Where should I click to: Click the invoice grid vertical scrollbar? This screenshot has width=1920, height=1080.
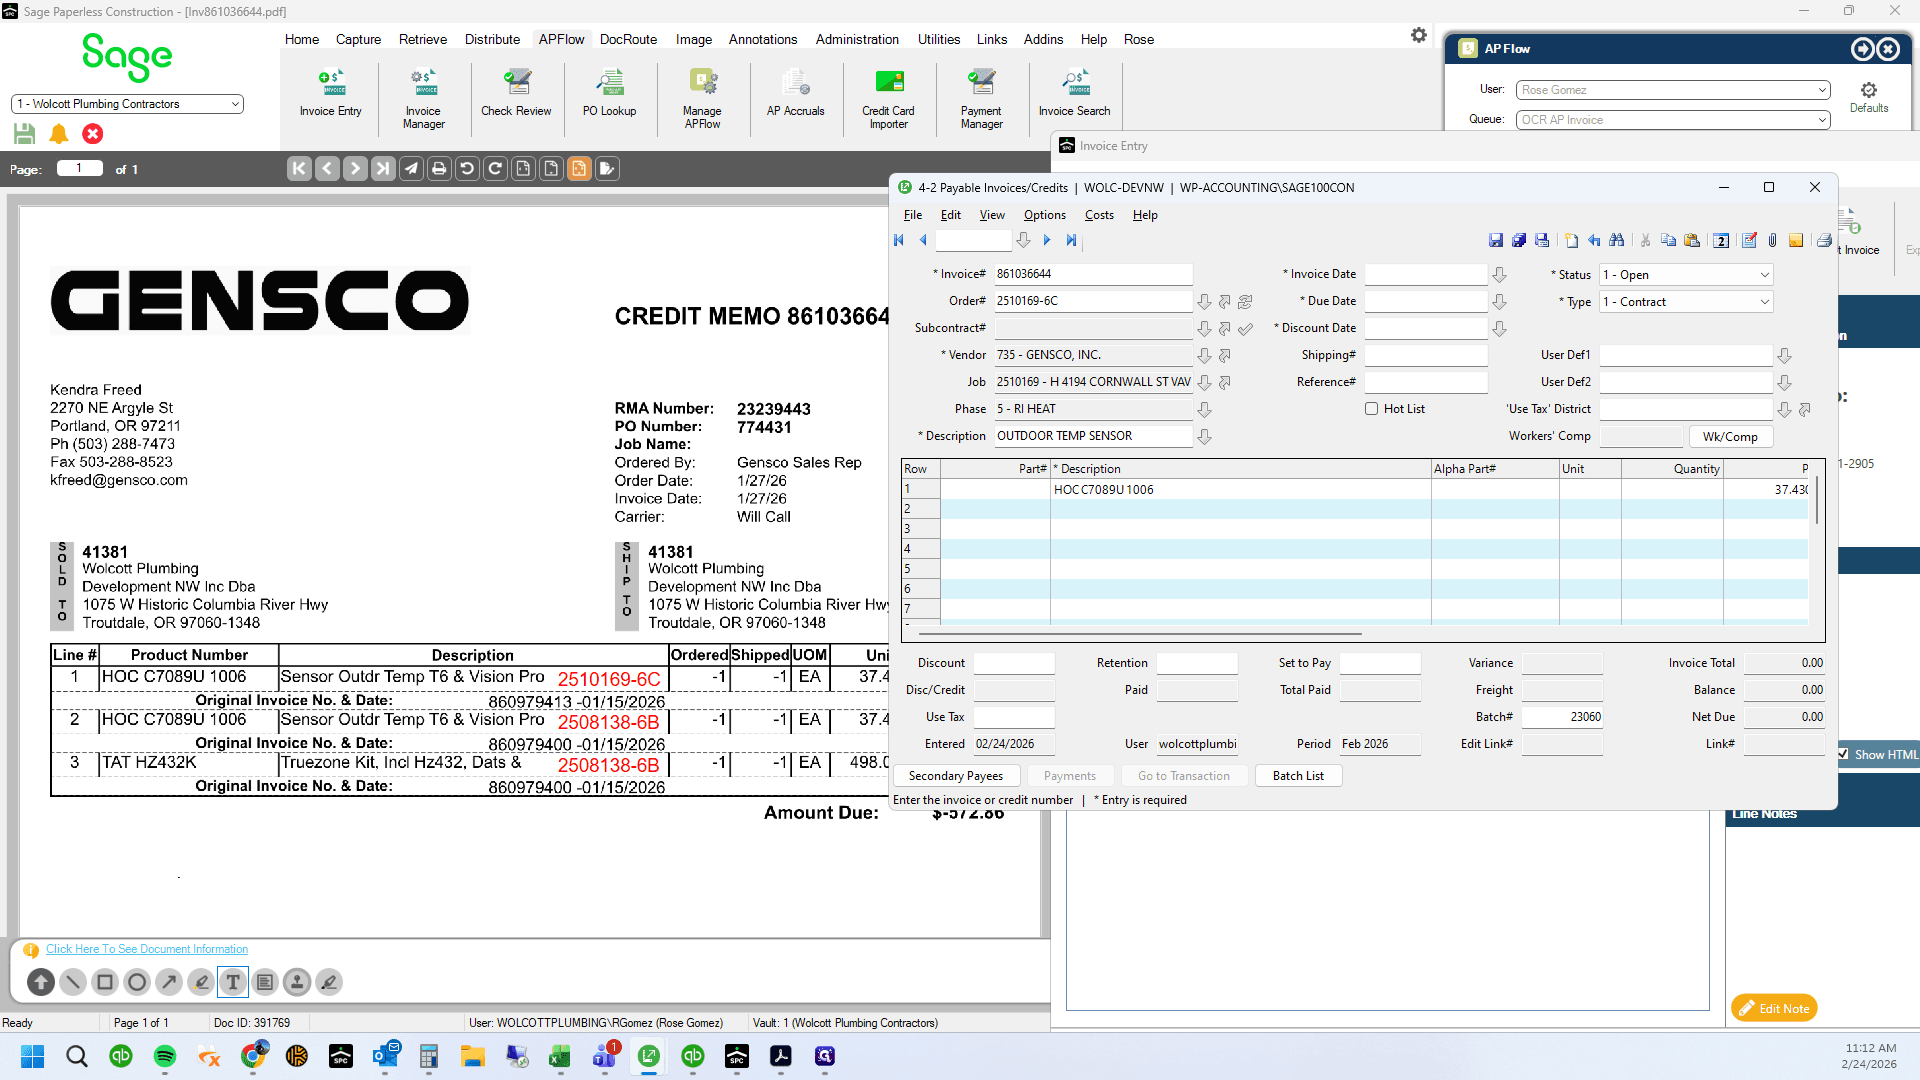pyautogui.click(x=1816, y=500)
